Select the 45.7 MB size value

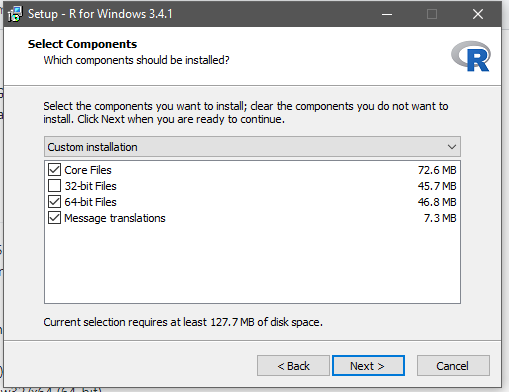pos(437,186)
